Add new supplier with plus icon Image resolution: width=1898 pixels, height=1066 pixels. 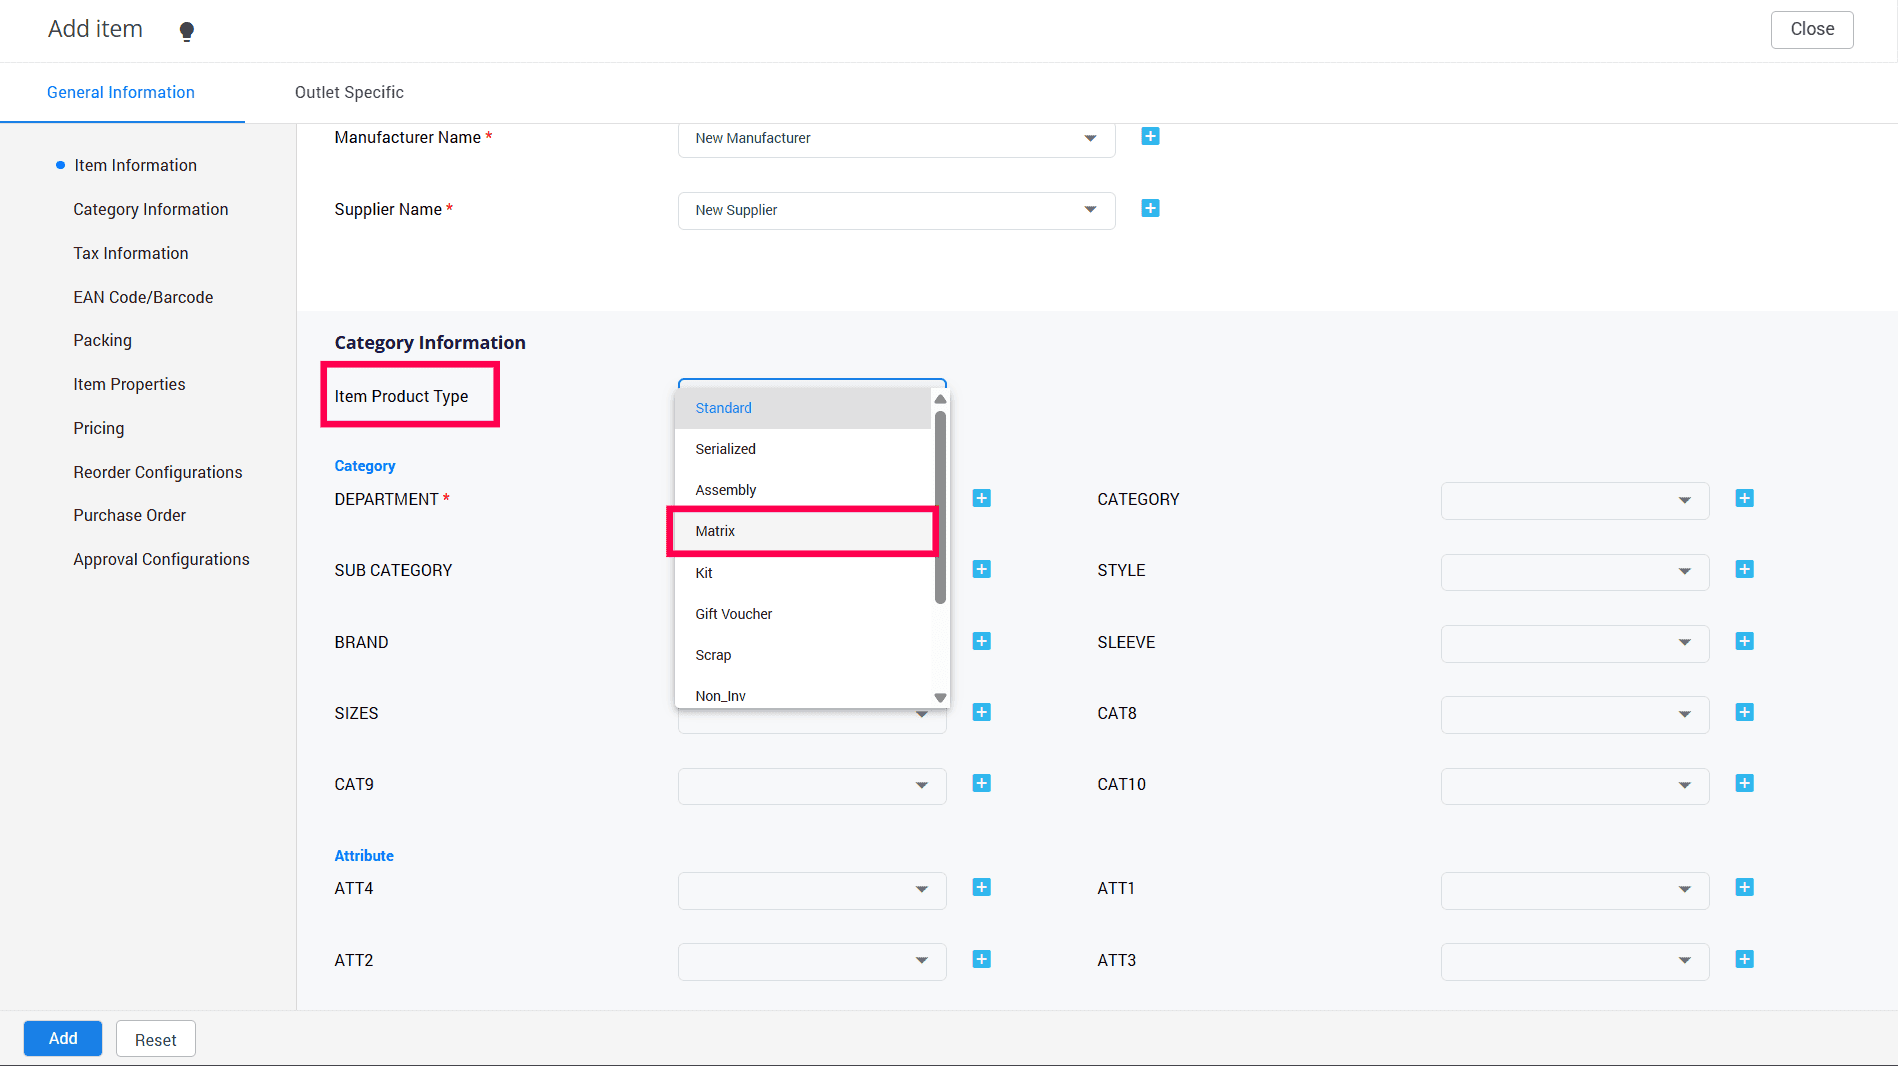pos(1150,208)
